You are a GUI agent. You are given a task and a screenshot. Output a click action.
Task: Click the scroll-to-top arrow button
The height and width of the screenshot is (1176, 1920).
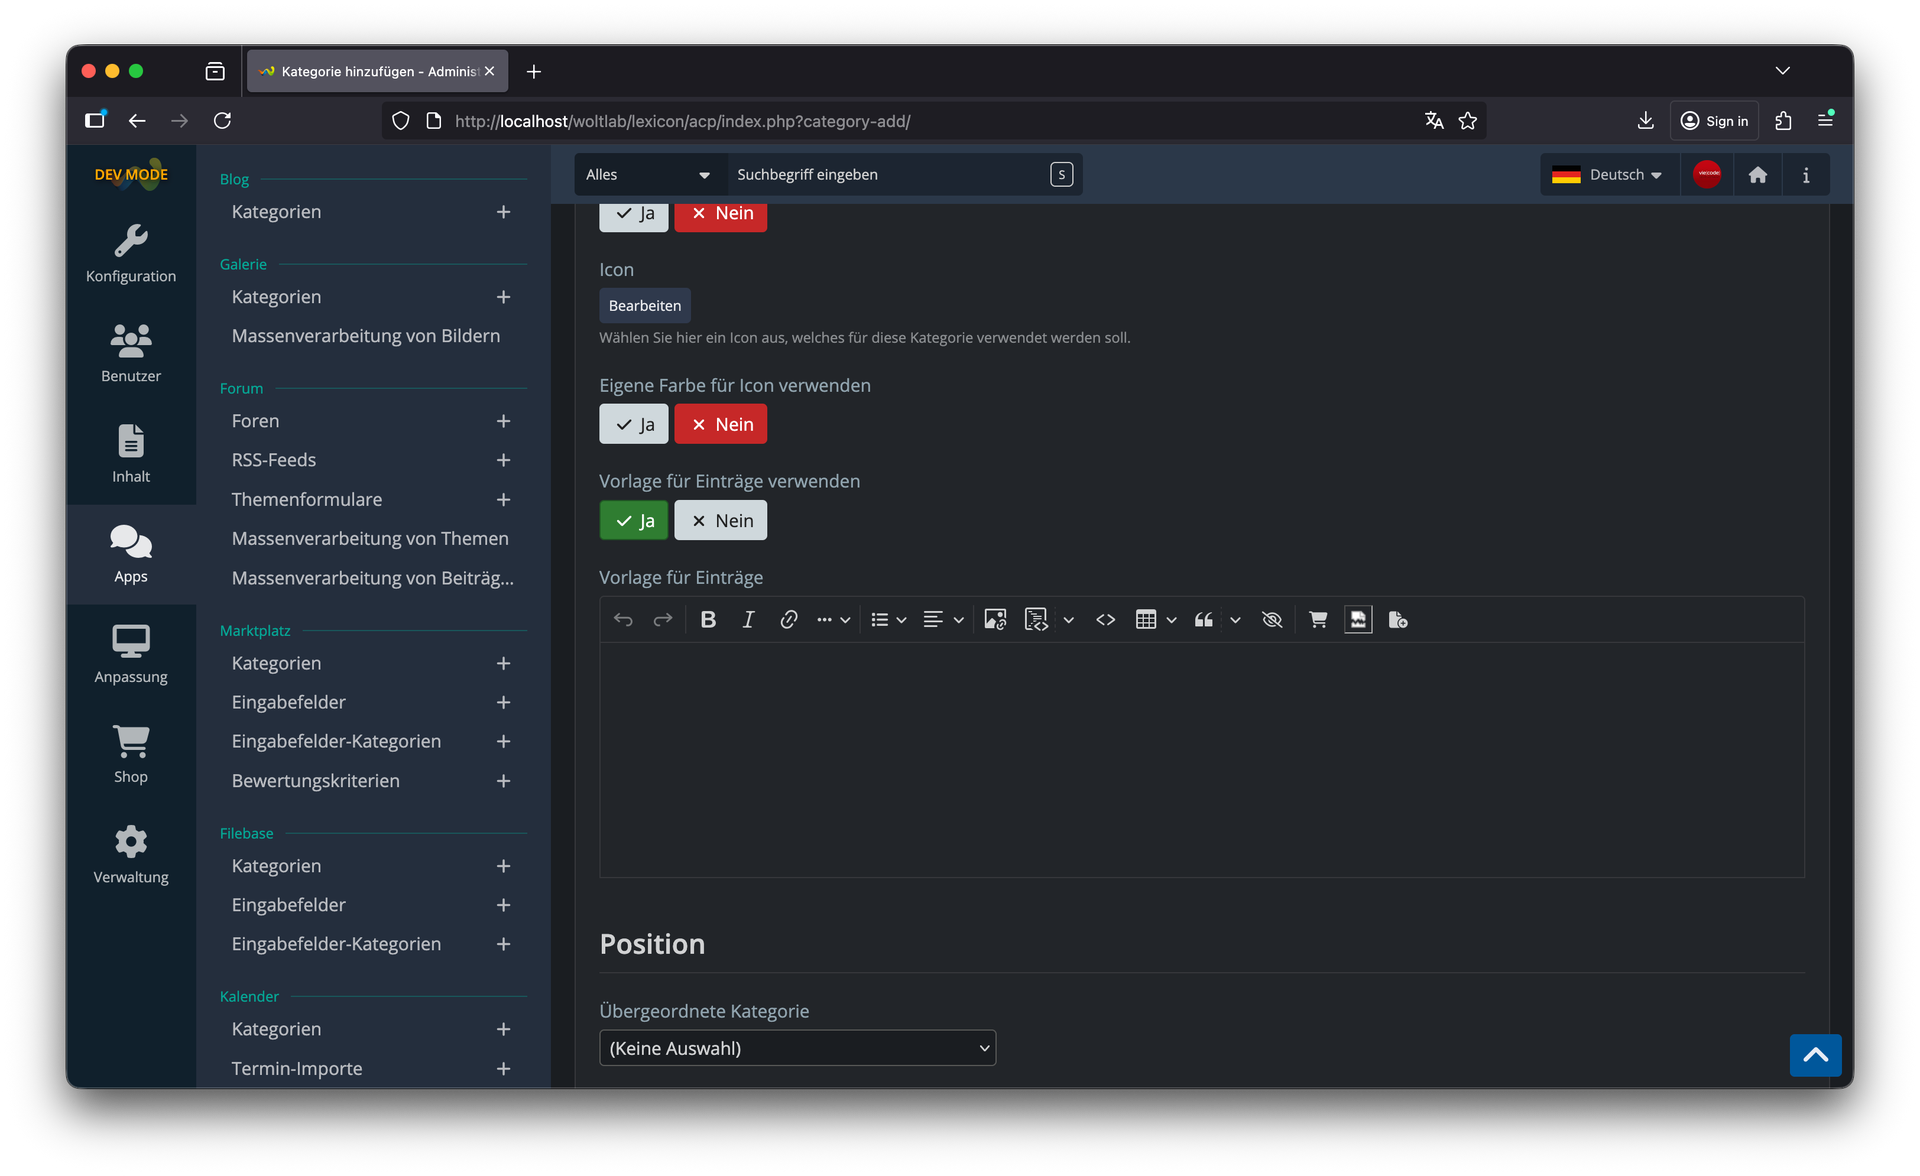pos(1814,1055)
